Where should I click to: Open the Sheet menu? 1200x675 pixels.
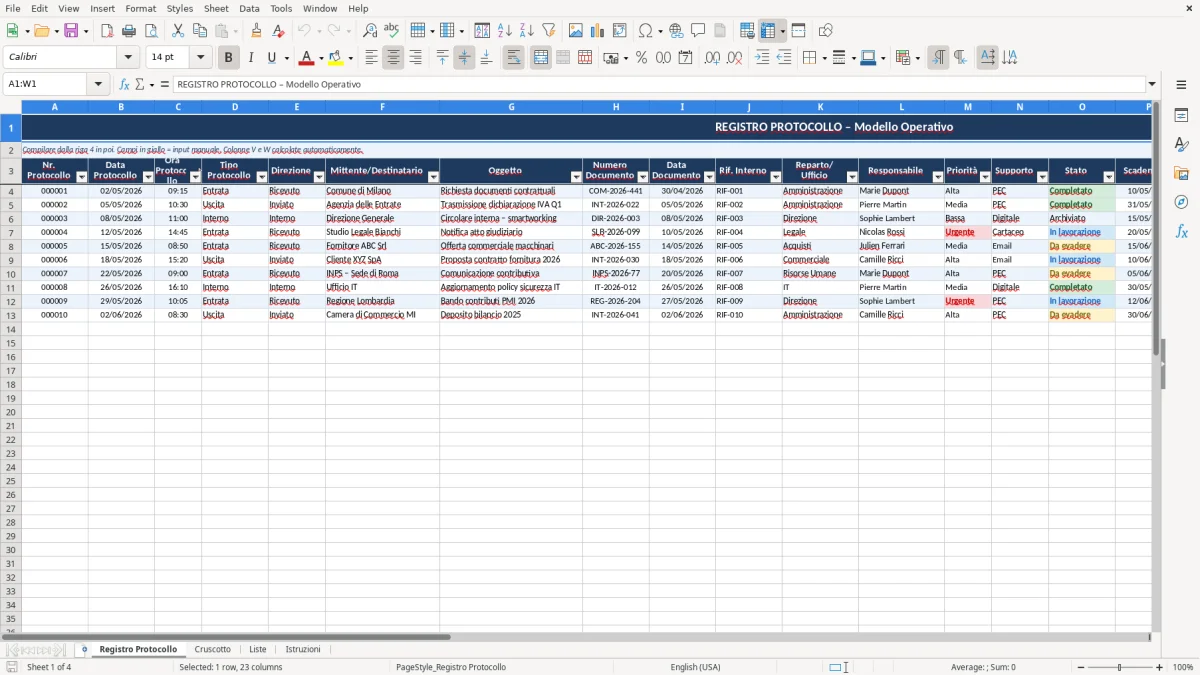pyautogui.click(x=216, y=8)
